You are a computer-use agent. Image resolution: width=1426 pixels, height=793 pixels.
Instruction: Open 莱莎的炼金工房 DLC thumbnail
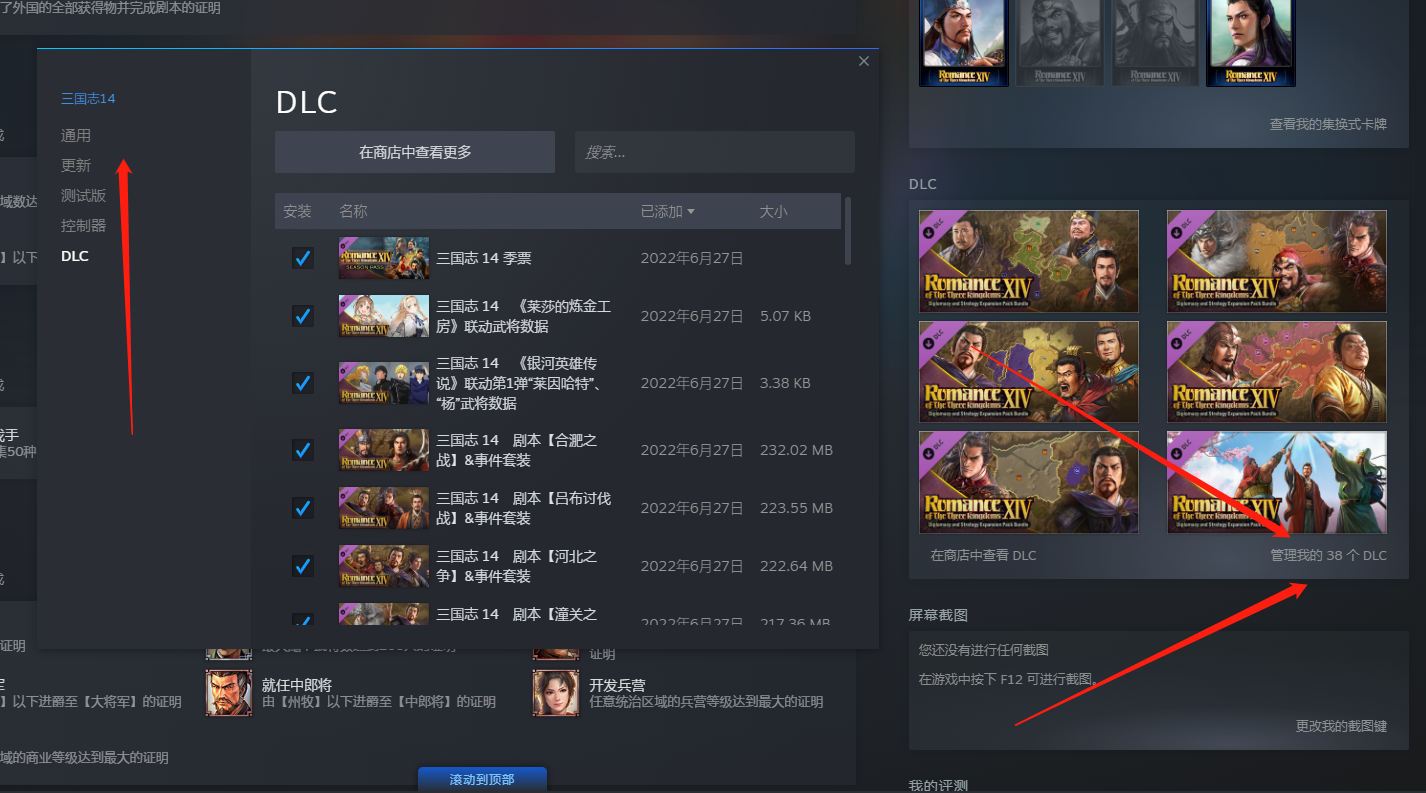(x=384, y=316)
